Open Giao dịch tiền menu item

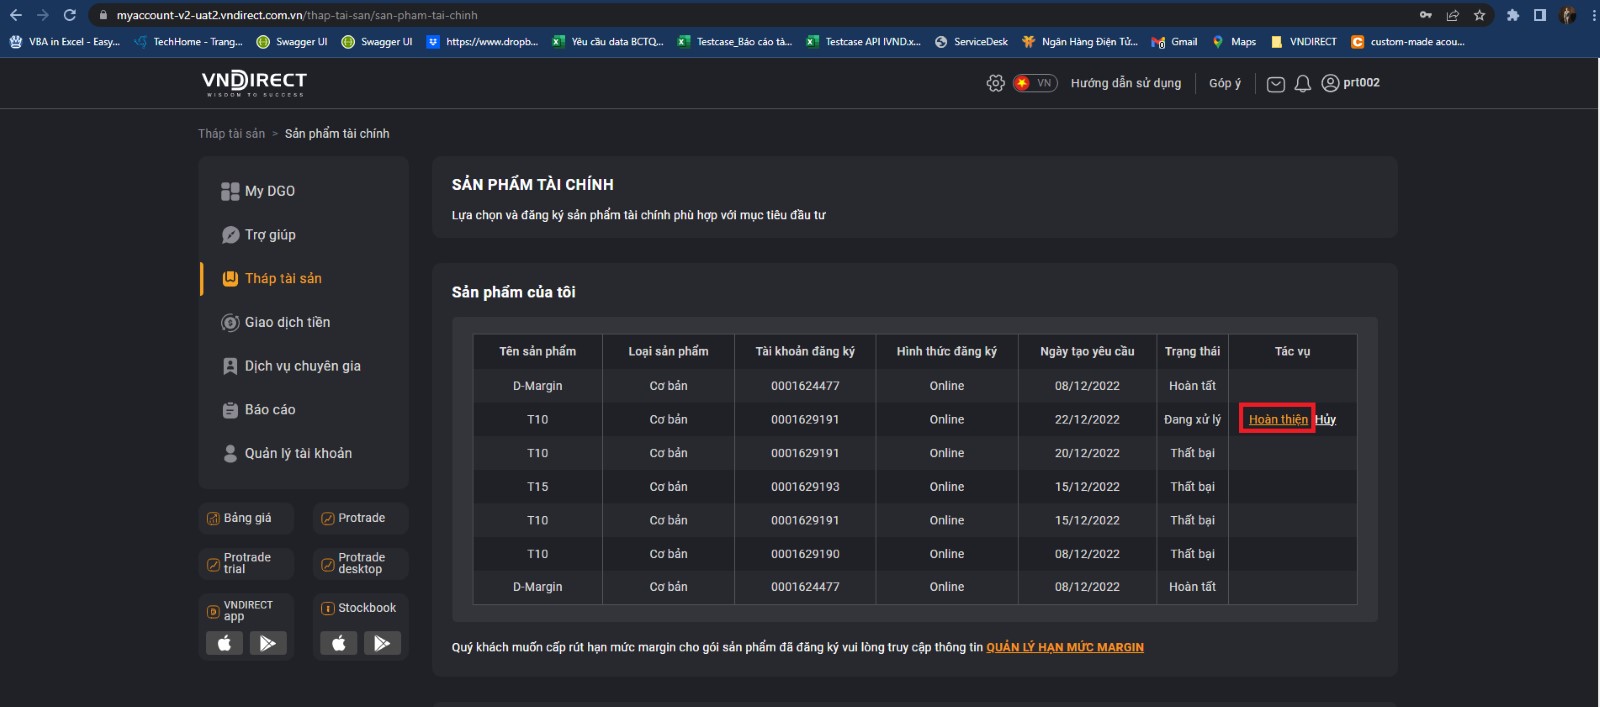[276, 322]
